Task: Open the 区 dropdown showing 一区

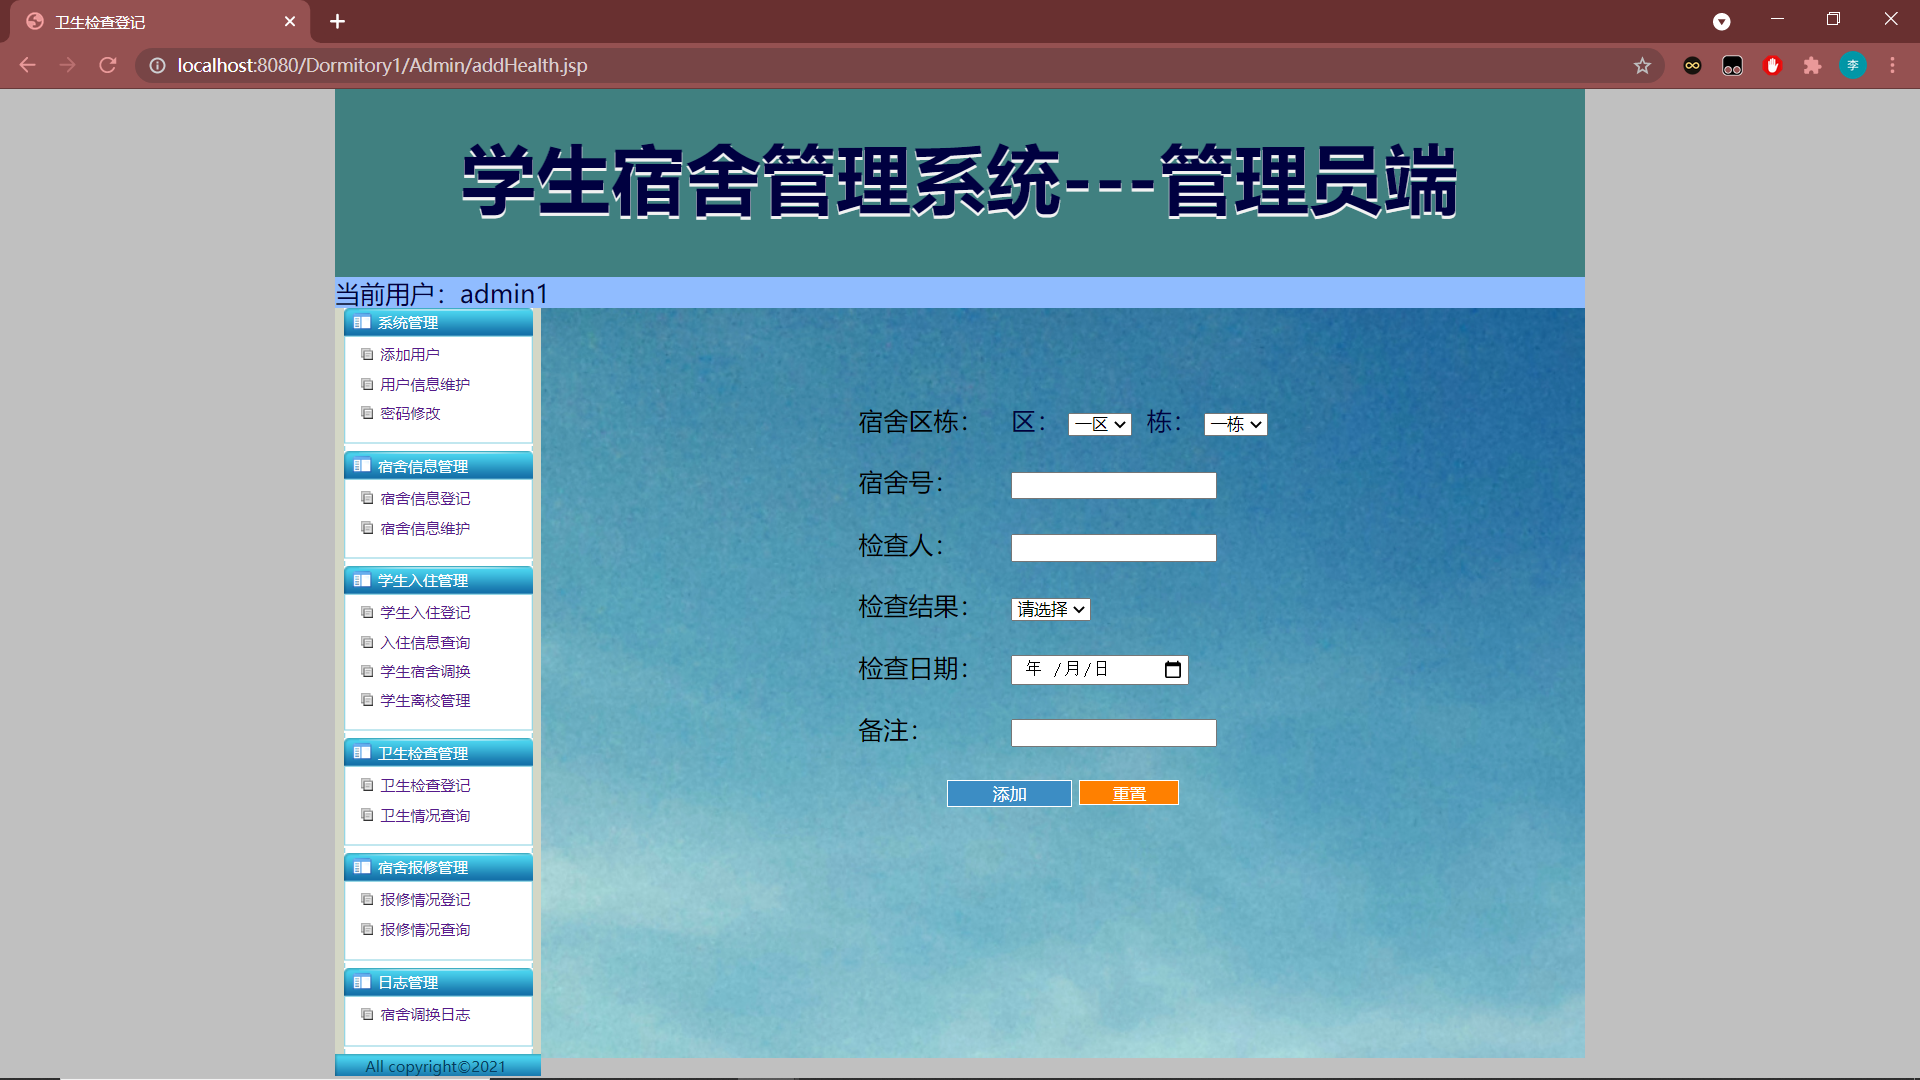Action: 1098,424
